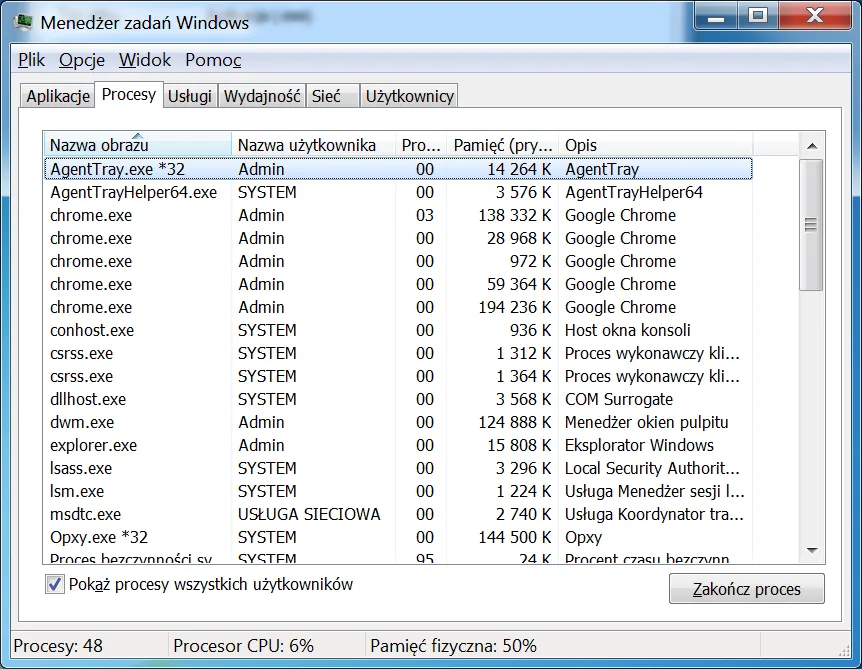This screenshot has width=862, height=669.
Task: Click the scrollbar down arrow
Action: (x=811, y=550)
